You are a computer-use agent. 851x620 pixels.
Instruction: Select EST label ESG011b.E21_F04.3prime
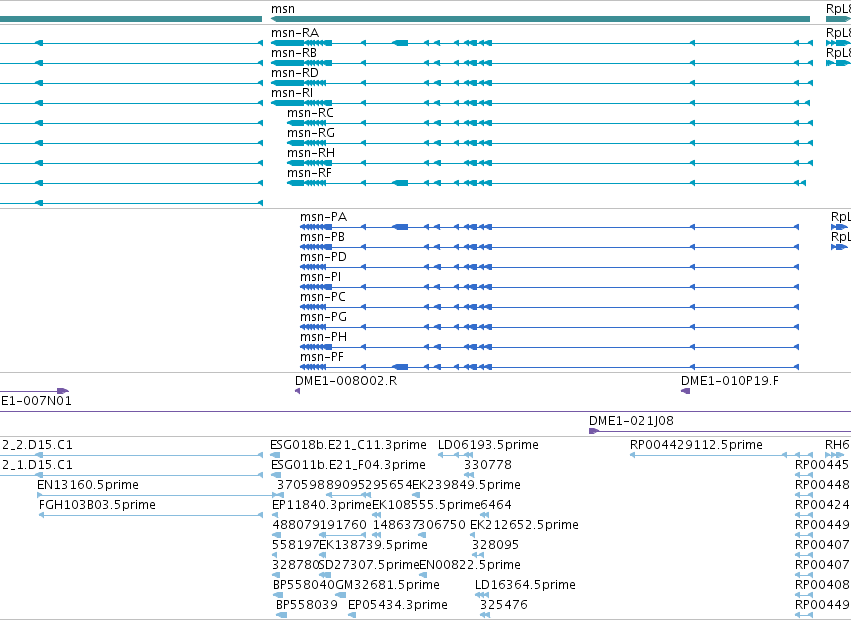[x=348, y=465]
